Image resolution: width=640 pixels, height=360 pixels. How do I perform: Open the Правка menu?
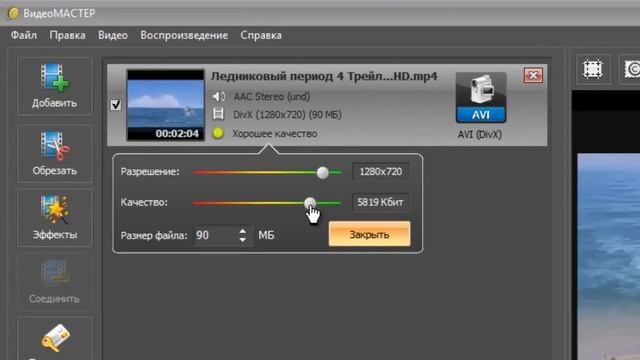coord(67,36)
